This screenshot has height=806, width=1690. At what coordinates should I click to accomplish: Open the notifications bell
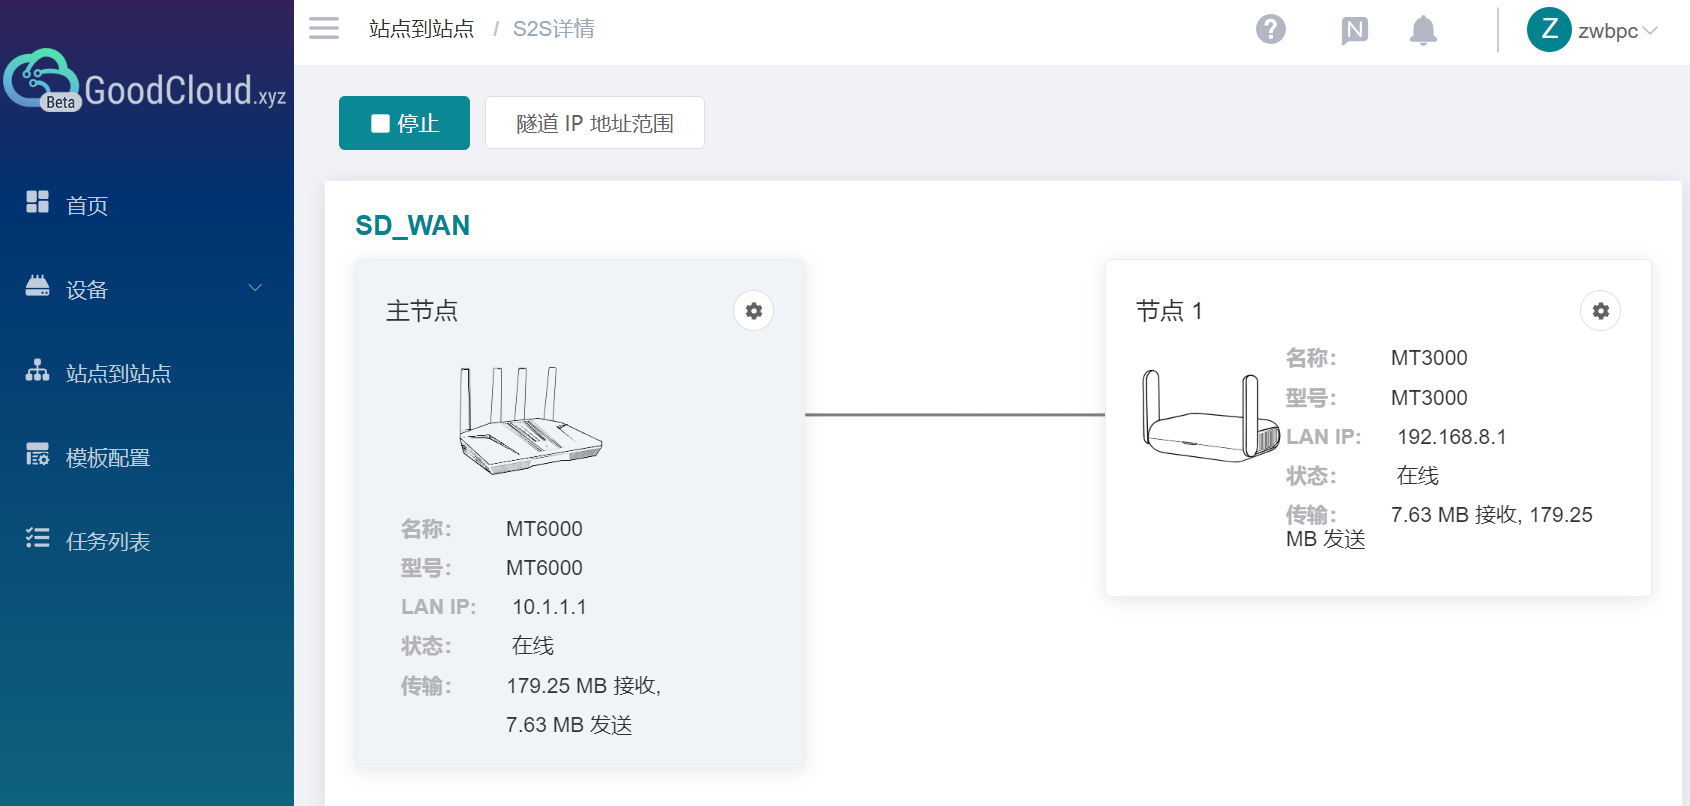pos(1422,30)
